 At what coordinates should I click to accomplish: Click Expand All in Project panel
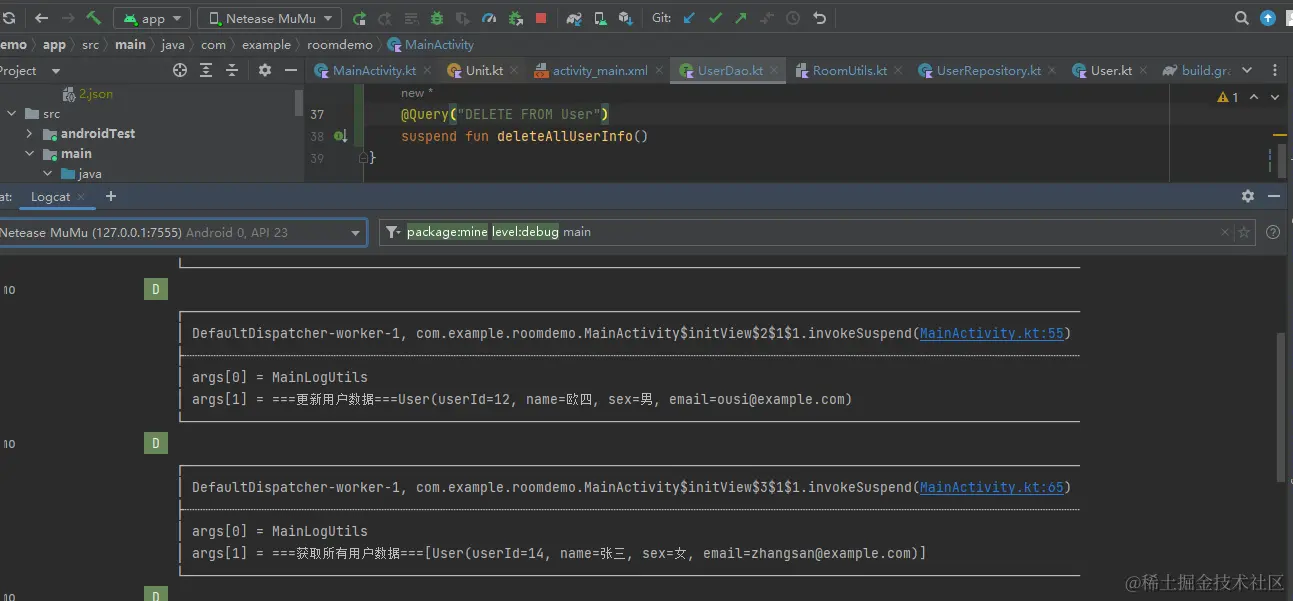point(206,70)
